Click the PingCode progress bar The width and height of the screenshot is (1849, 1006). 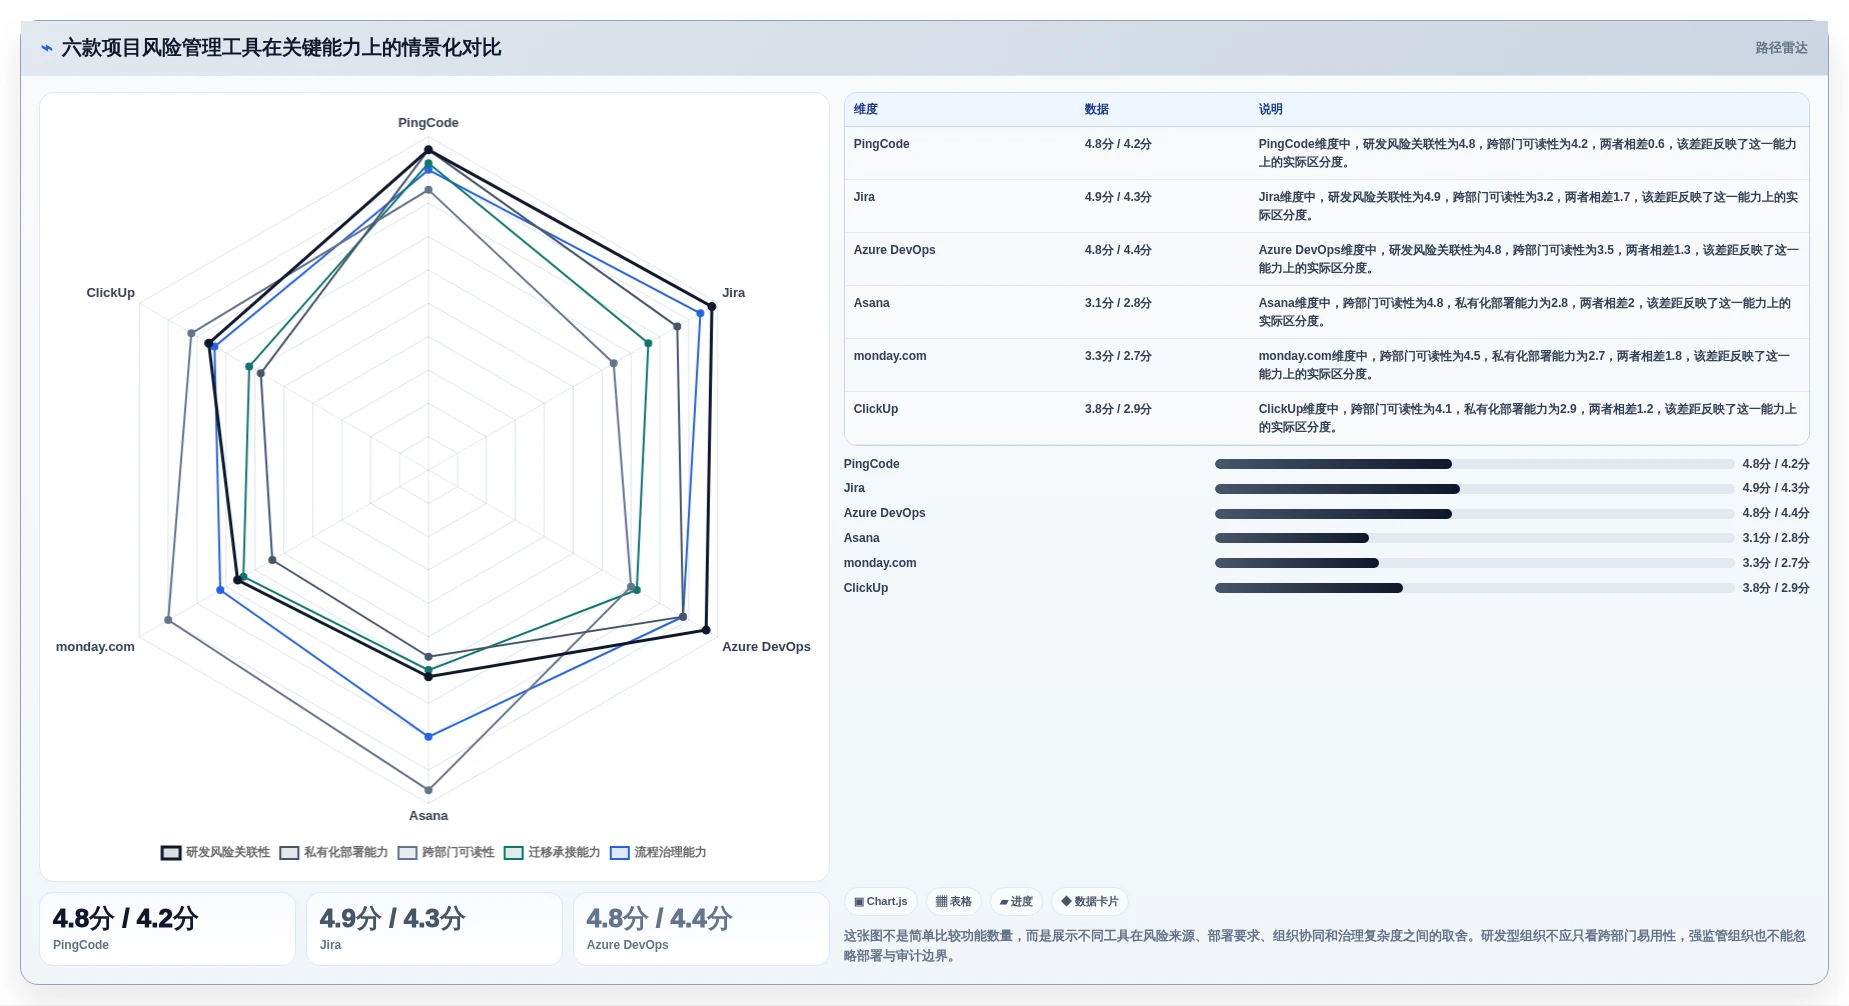click(1474, 464)
